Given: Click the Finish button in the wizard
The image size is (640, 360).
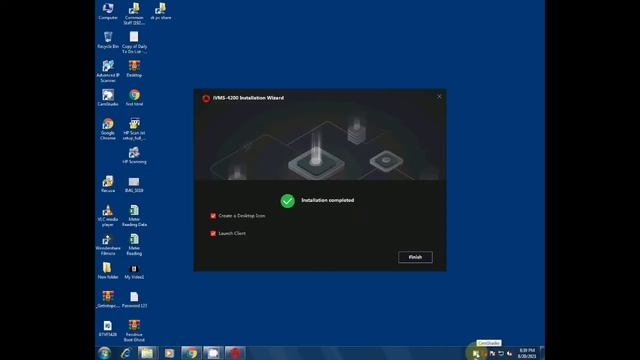Looking at the screenshot, I should [415, 257].
